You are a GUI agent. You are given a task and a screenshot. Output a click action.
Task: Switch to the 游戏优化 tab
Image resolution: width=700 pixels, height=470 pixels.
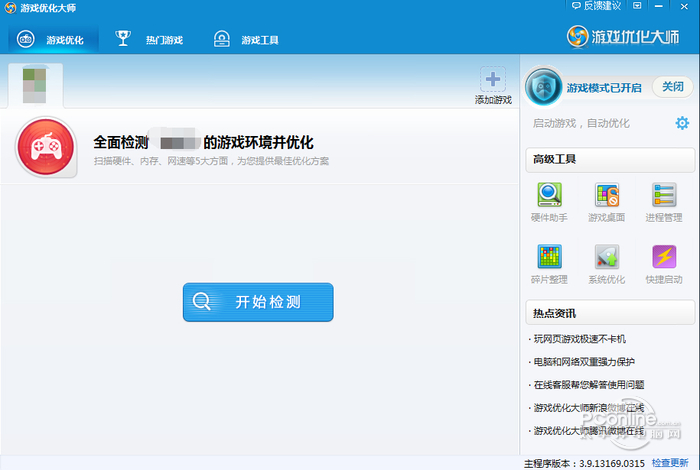point(53,40)
